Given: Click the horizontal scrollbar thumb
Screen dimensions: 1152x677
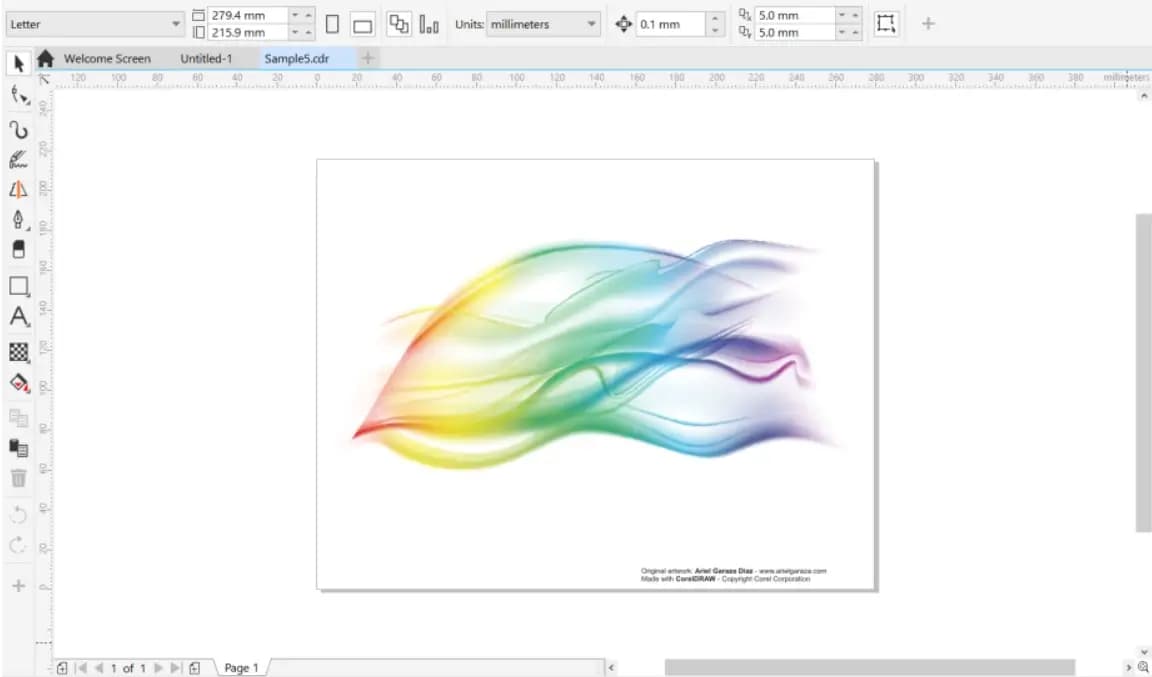Looking at the screenshot, I should coord(870,667).
